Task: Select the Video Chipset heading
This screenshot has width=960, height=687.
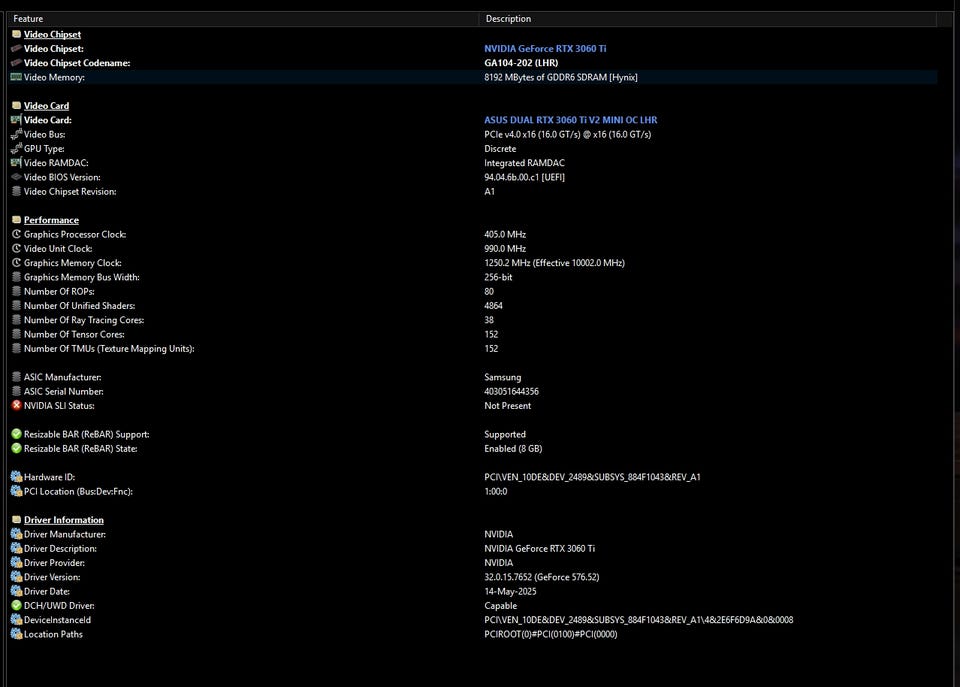Action: 52,34
